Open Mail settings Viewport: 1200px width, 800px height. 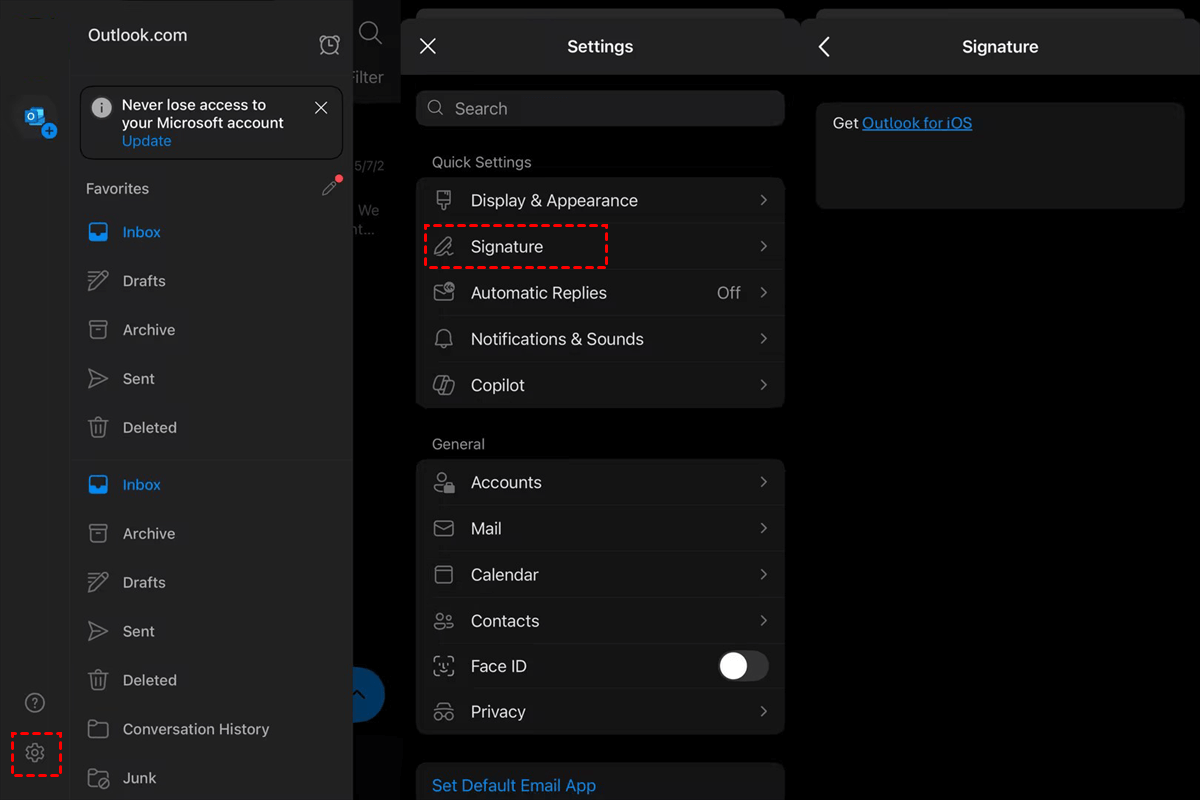point(600,528)
